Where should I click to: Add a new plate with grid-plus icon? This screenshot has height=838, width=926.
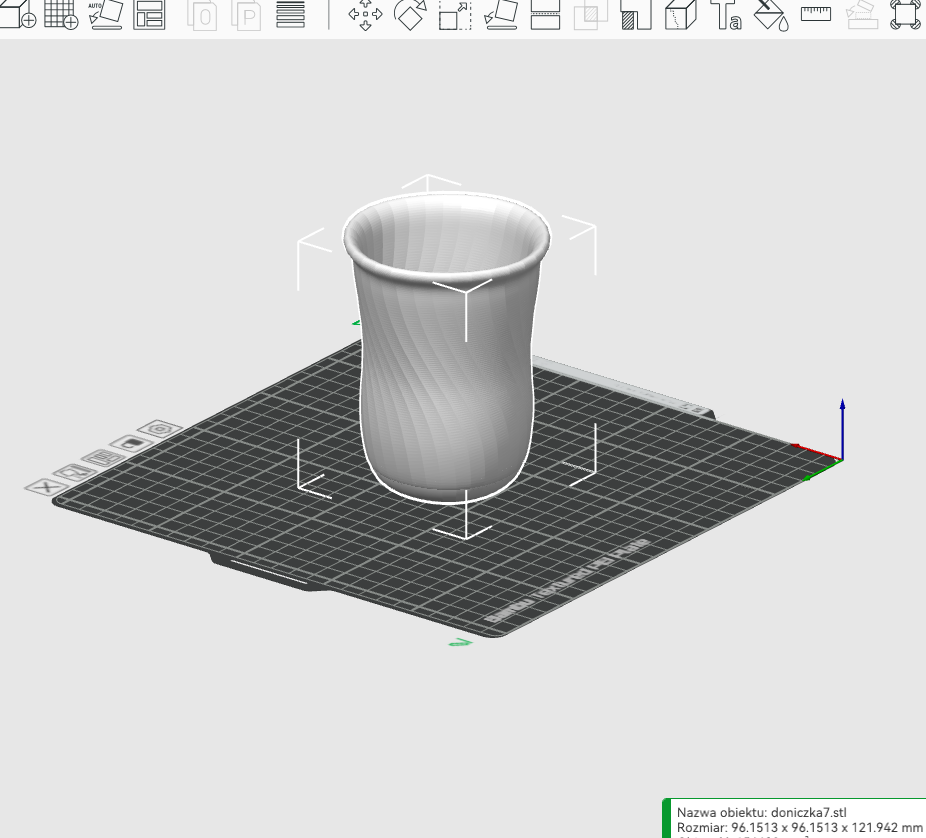coord(61,13)
